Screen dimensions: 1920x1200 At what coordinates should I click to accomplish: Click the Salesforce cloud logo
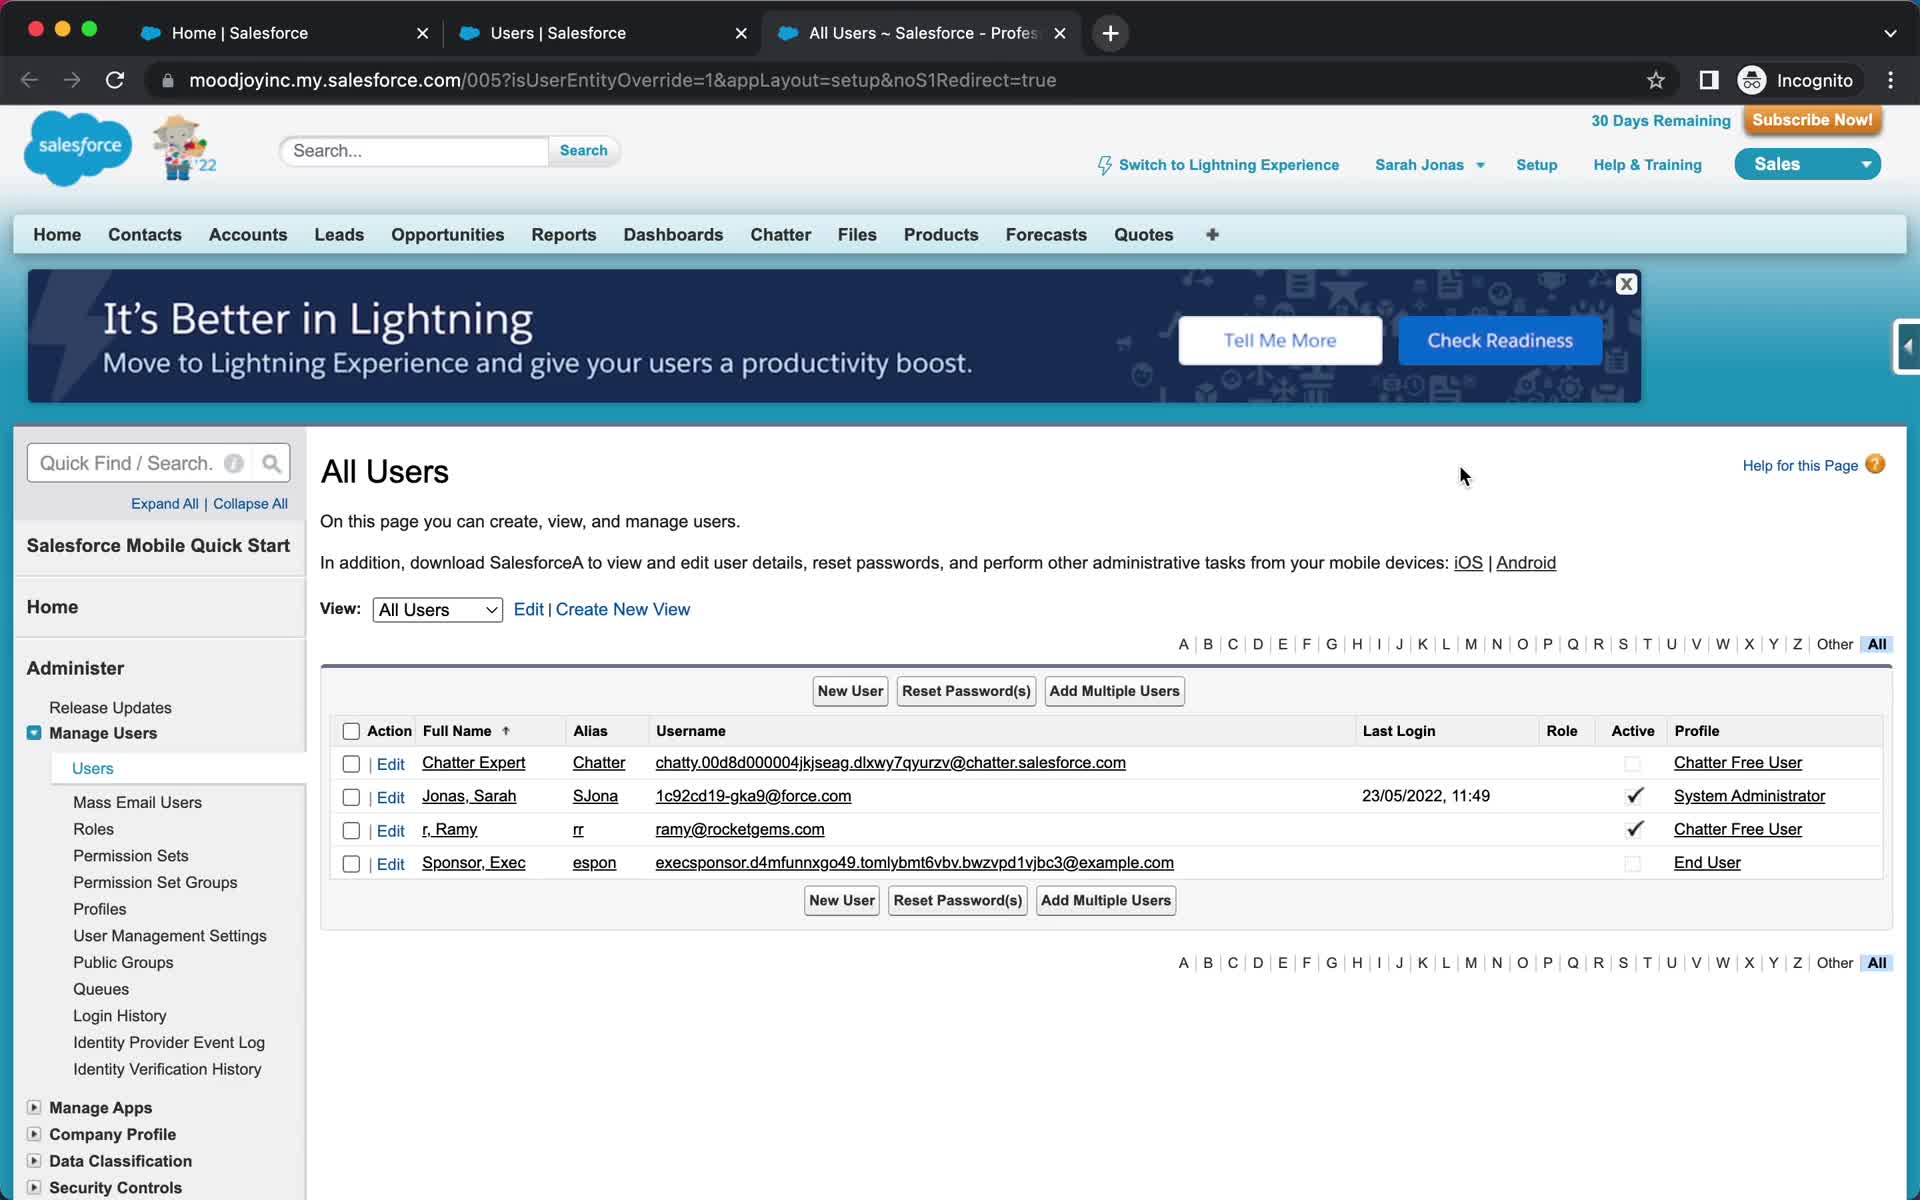(78, 147)
